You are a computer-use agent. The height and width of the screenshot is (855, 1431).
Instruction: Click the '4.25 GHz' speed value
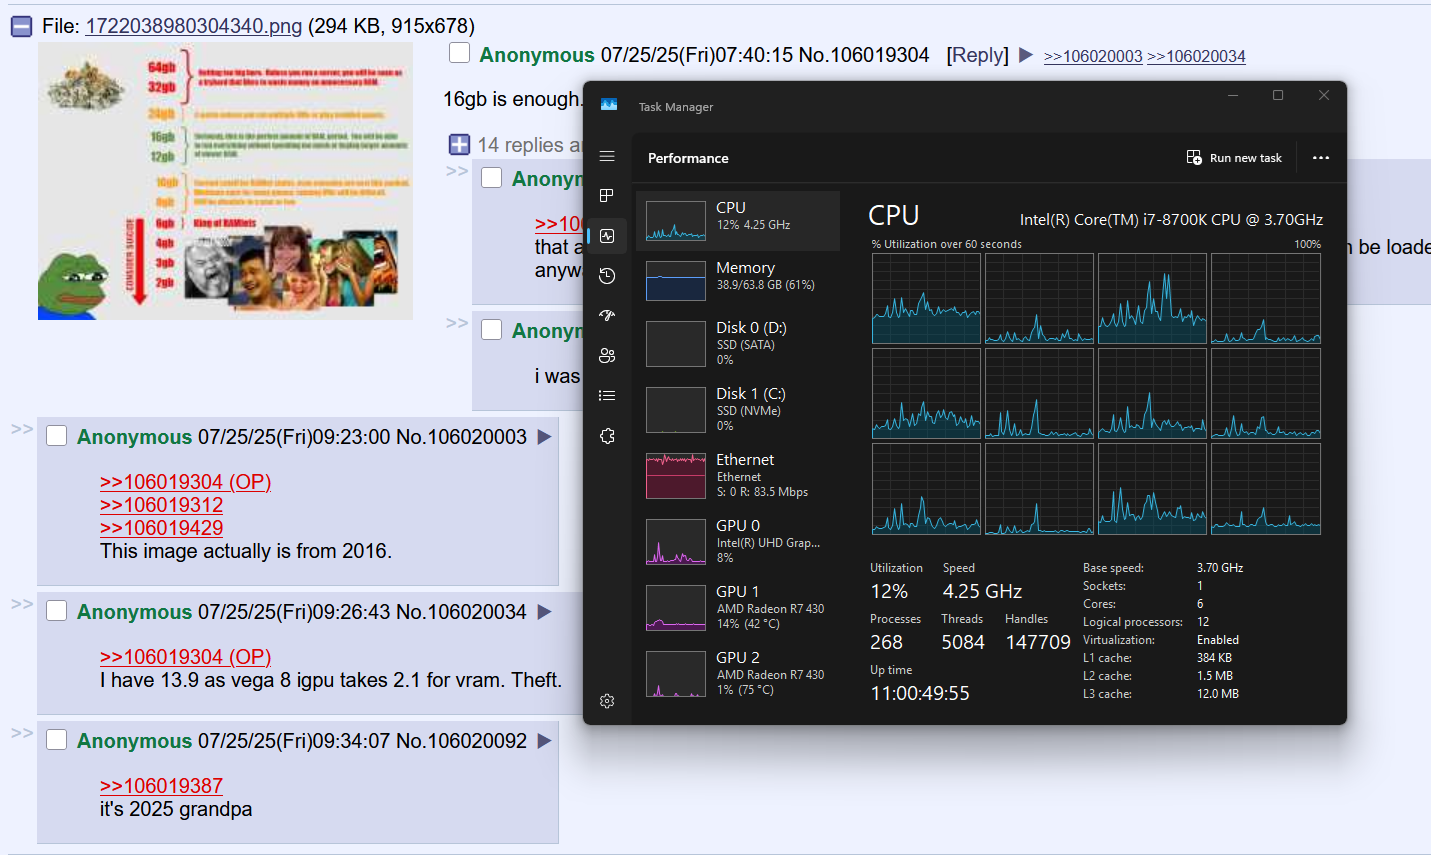click(x=982, y=591)
